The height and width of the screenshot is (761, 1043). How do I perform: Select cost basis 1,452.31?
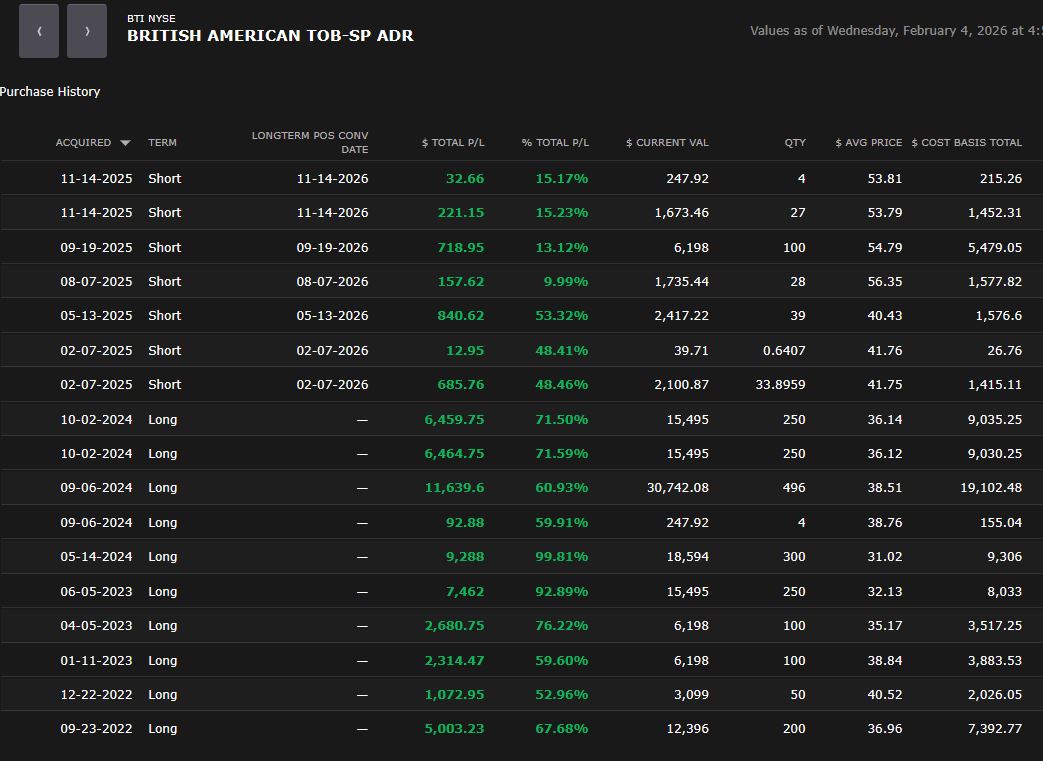tap(995, 212)
